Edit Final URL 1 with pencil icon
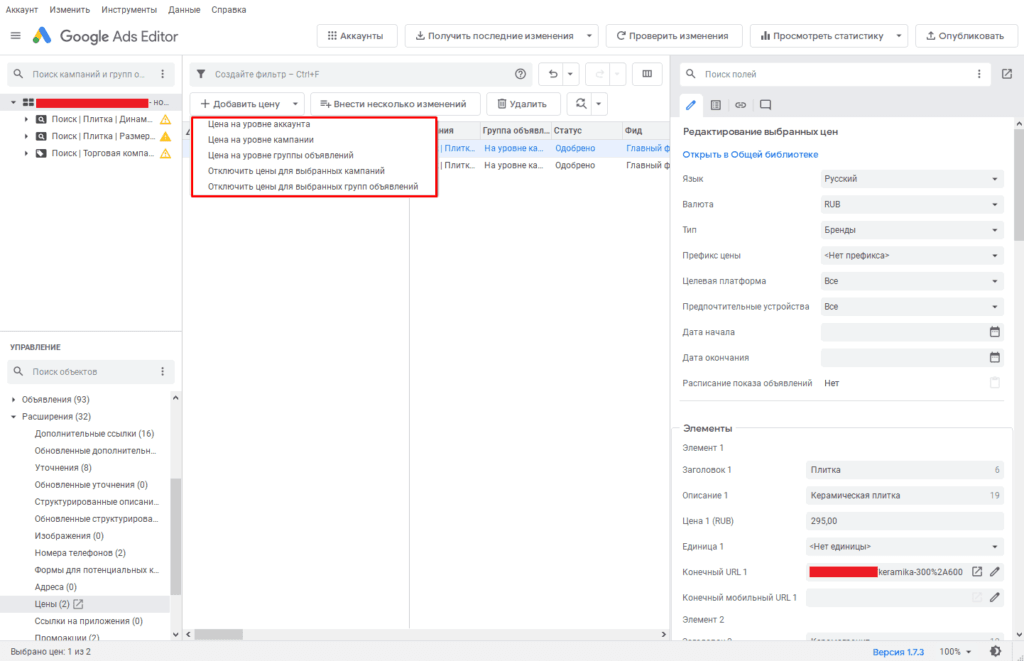 (x=994, y=572)
